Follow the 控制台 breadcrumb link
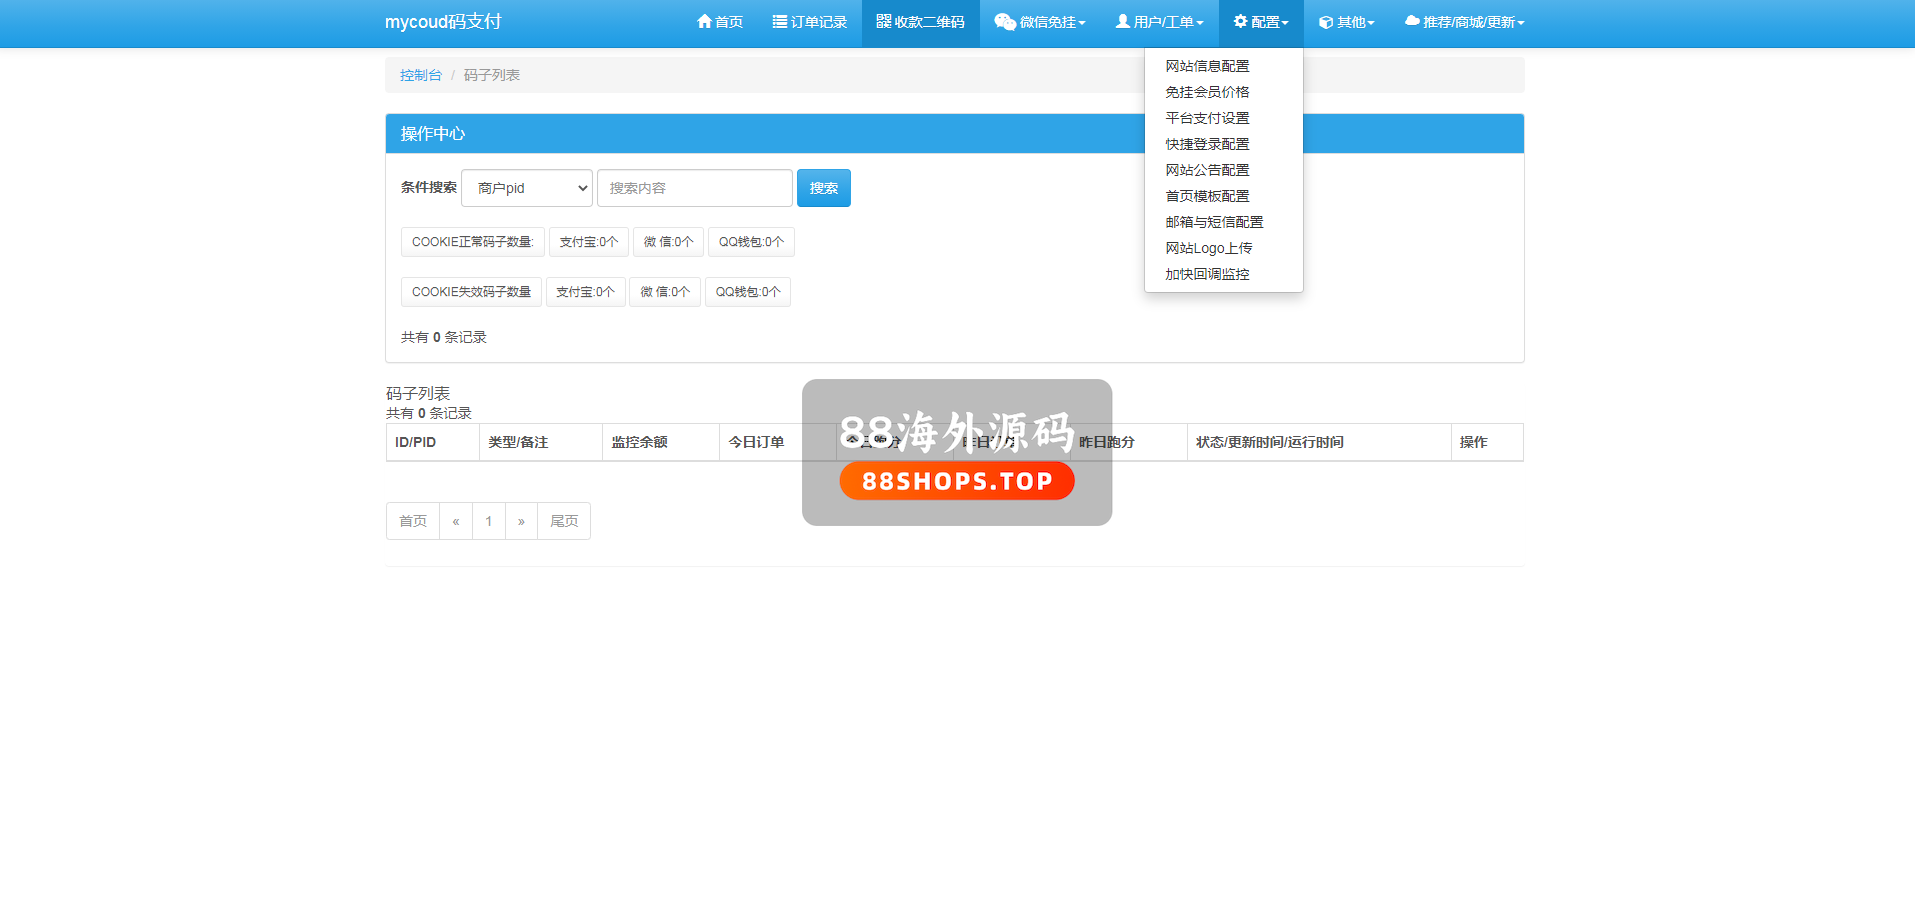The image size is (1915, 905). (420, 75)
